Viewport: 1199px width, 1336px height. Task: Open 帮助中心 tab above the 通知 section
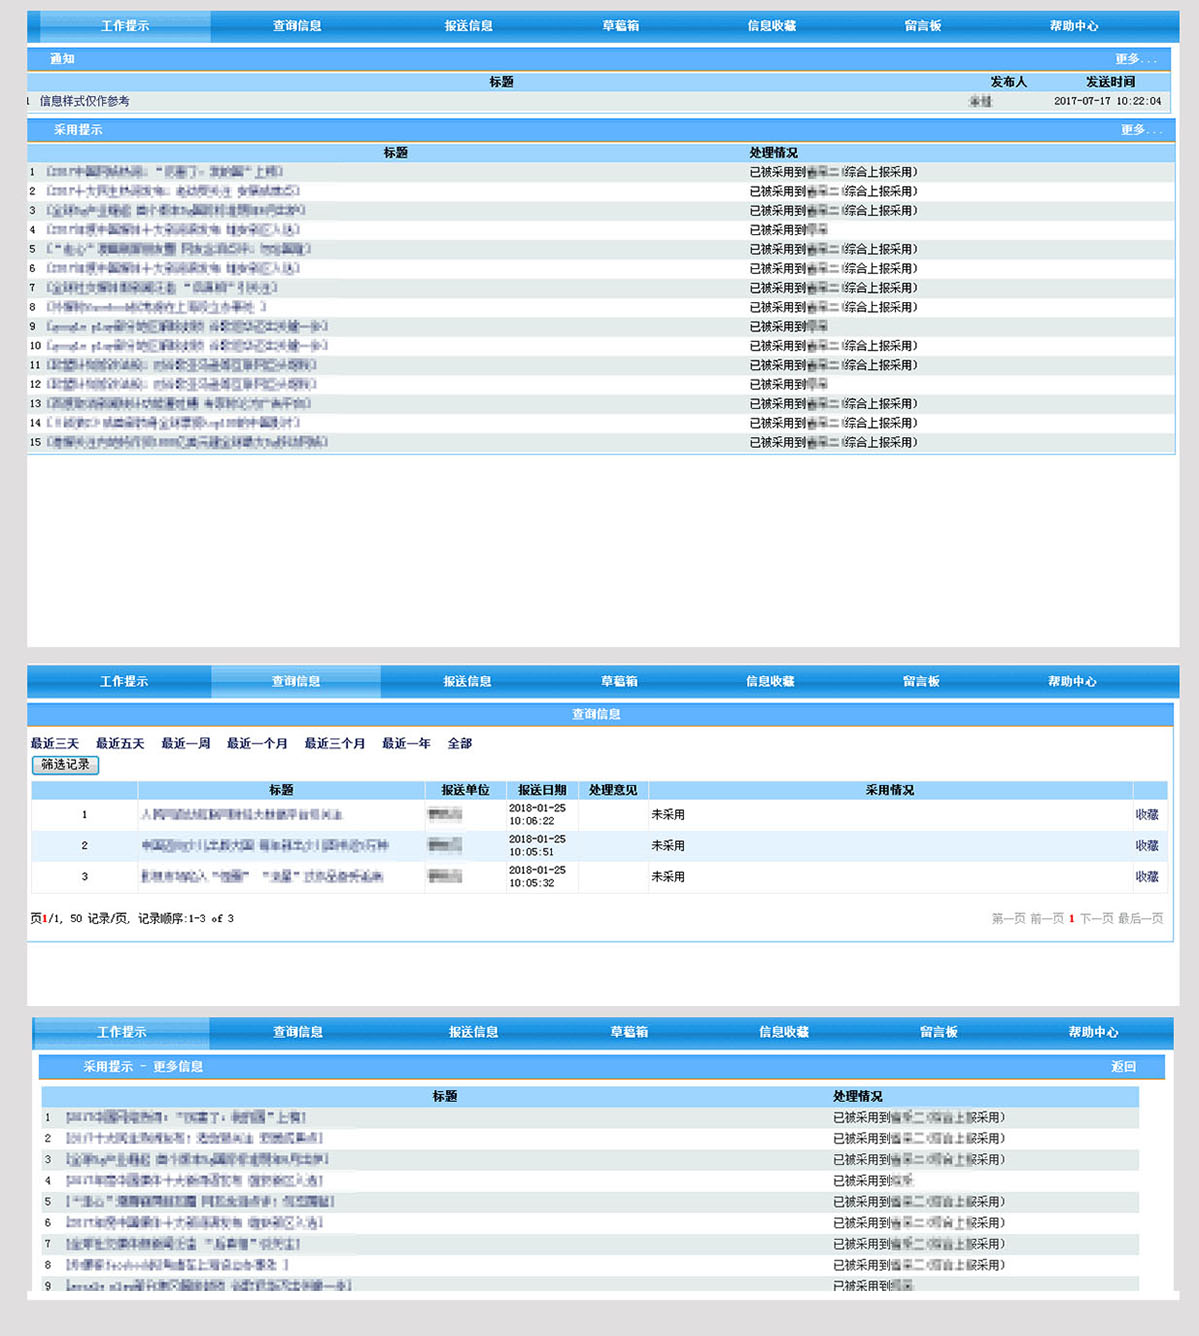1073,26
